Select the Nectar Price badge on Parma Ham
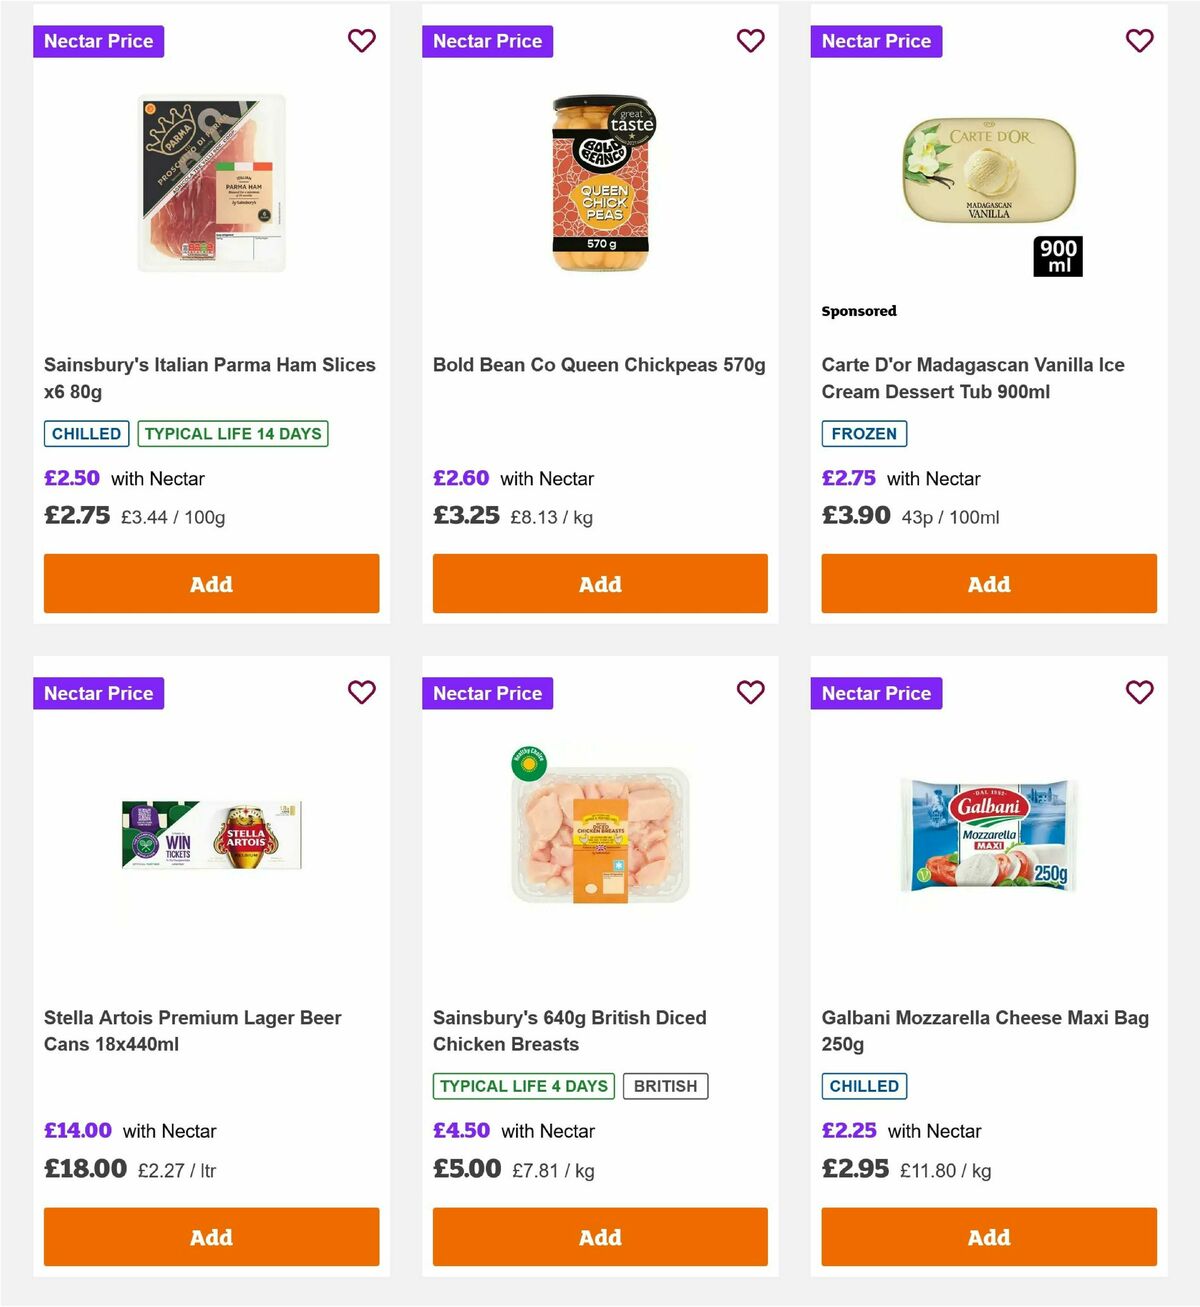This screenshot has width=1200, height=1307. [98, 41]
